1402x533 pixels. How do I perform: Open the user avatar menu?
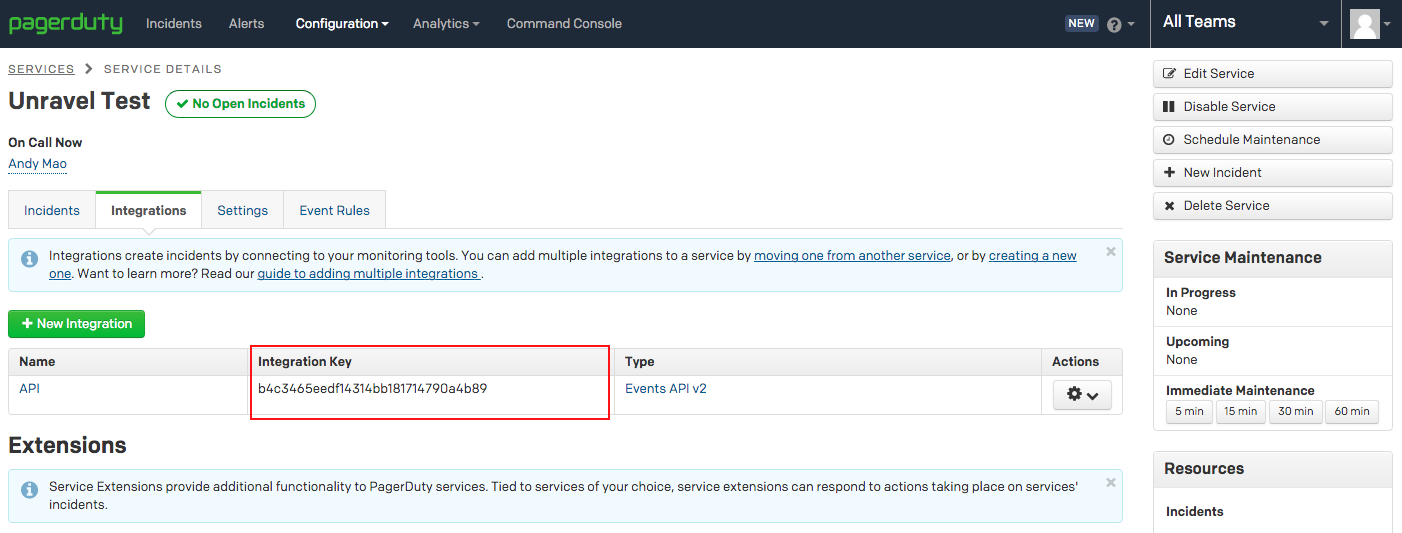coord(1370,24)
